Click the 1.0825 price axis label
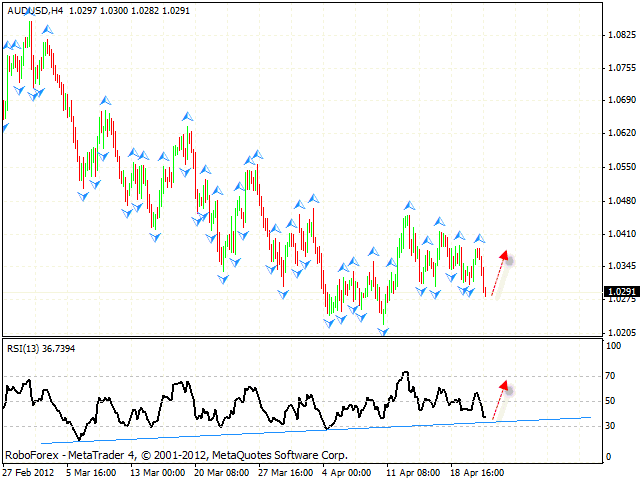The image size is (640, 480). [x=622, y=35]
